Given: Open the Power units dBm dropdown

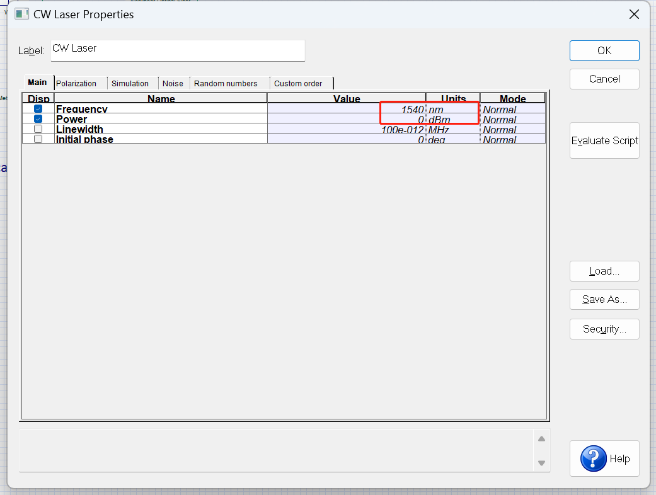Looking at the screenshot, I should (x=453, y=119).
